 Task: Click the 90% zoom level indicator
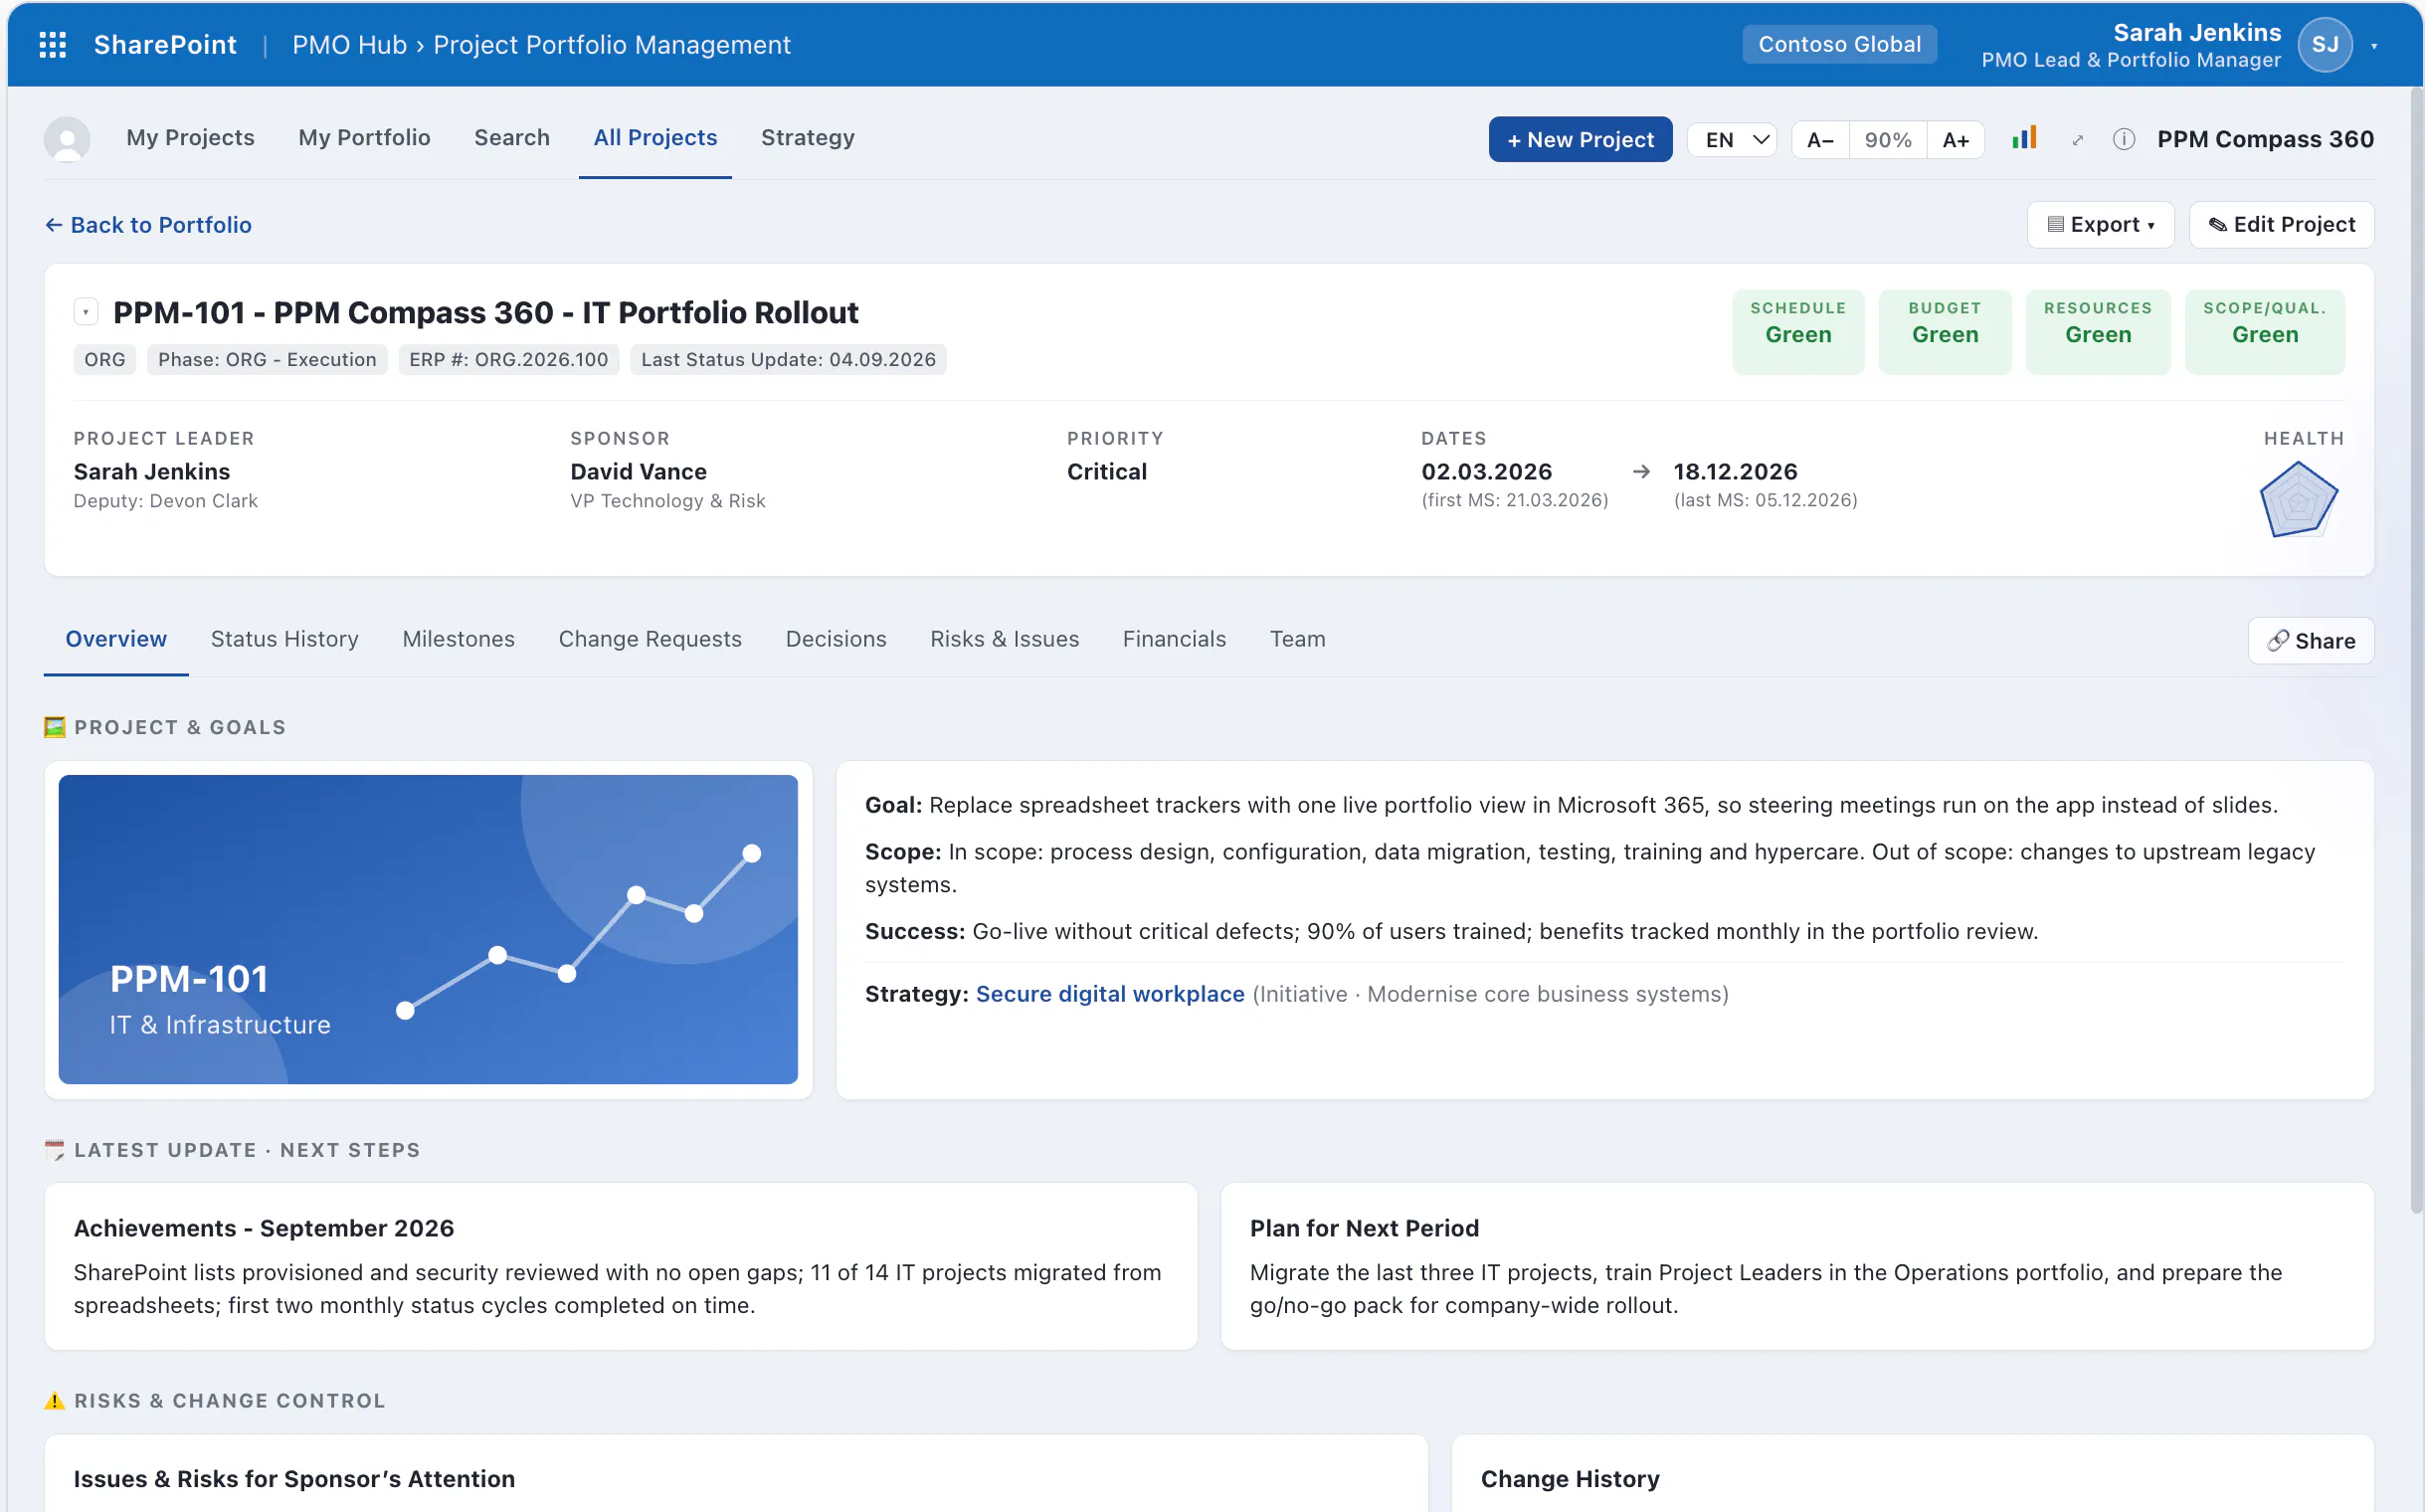click(1888, 140)
